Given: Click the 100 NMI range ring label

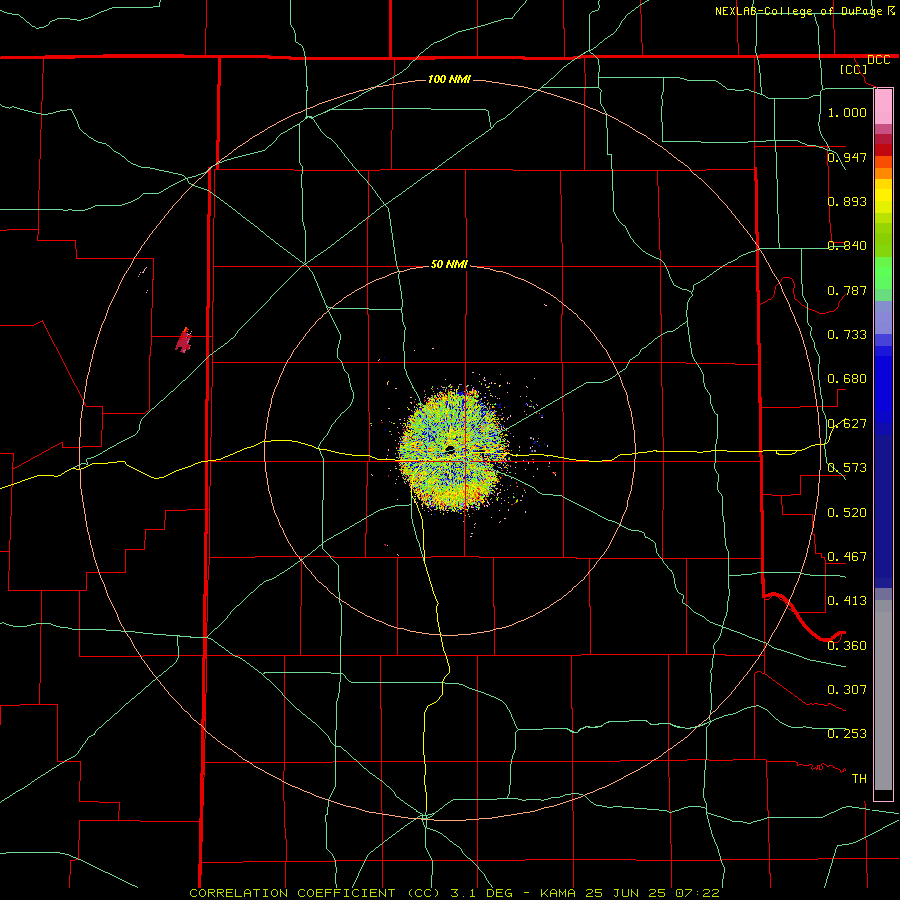Looking at the screenshot, I should click(449, 79).
